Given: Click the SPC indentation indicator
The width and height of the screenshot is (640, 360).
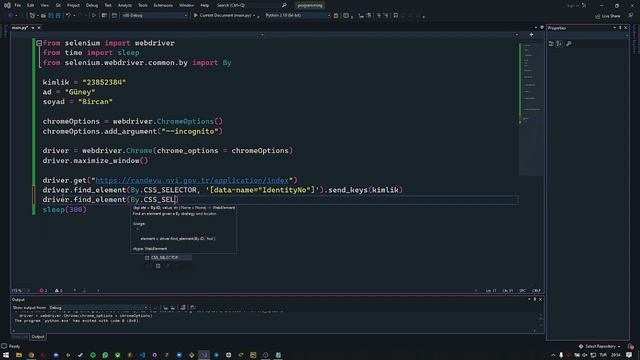Looking at the screenshot, I should point(522,291).
